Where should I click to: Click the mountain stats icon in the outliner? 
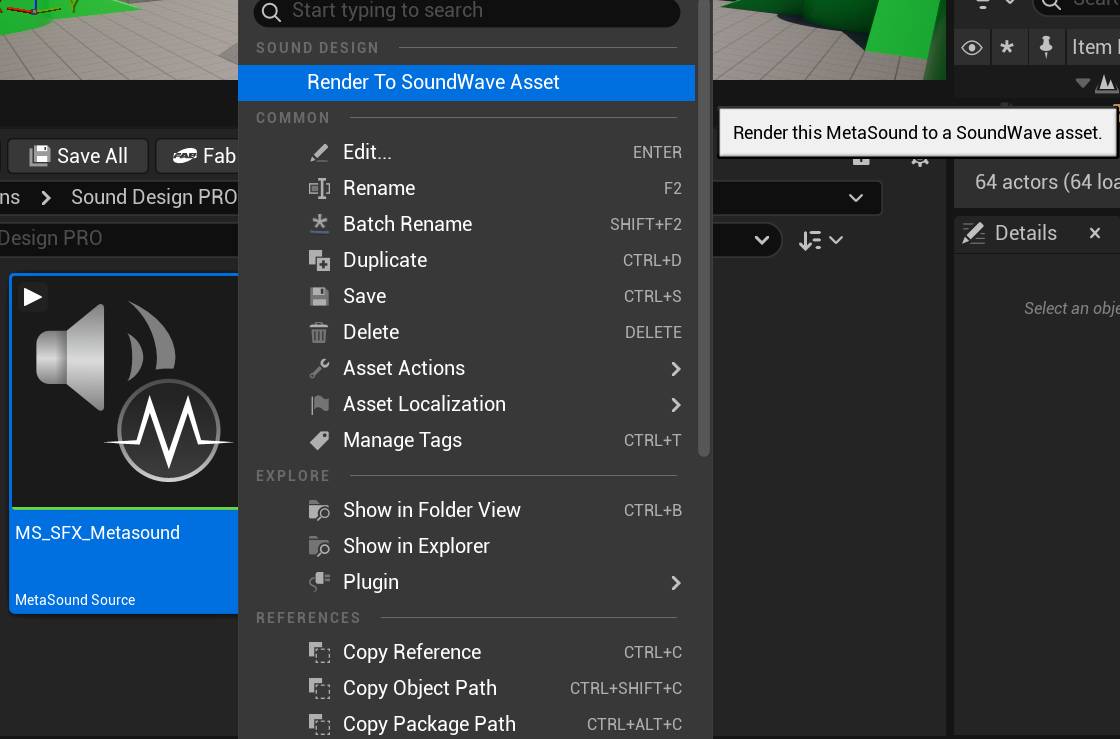pos(1108,84)
